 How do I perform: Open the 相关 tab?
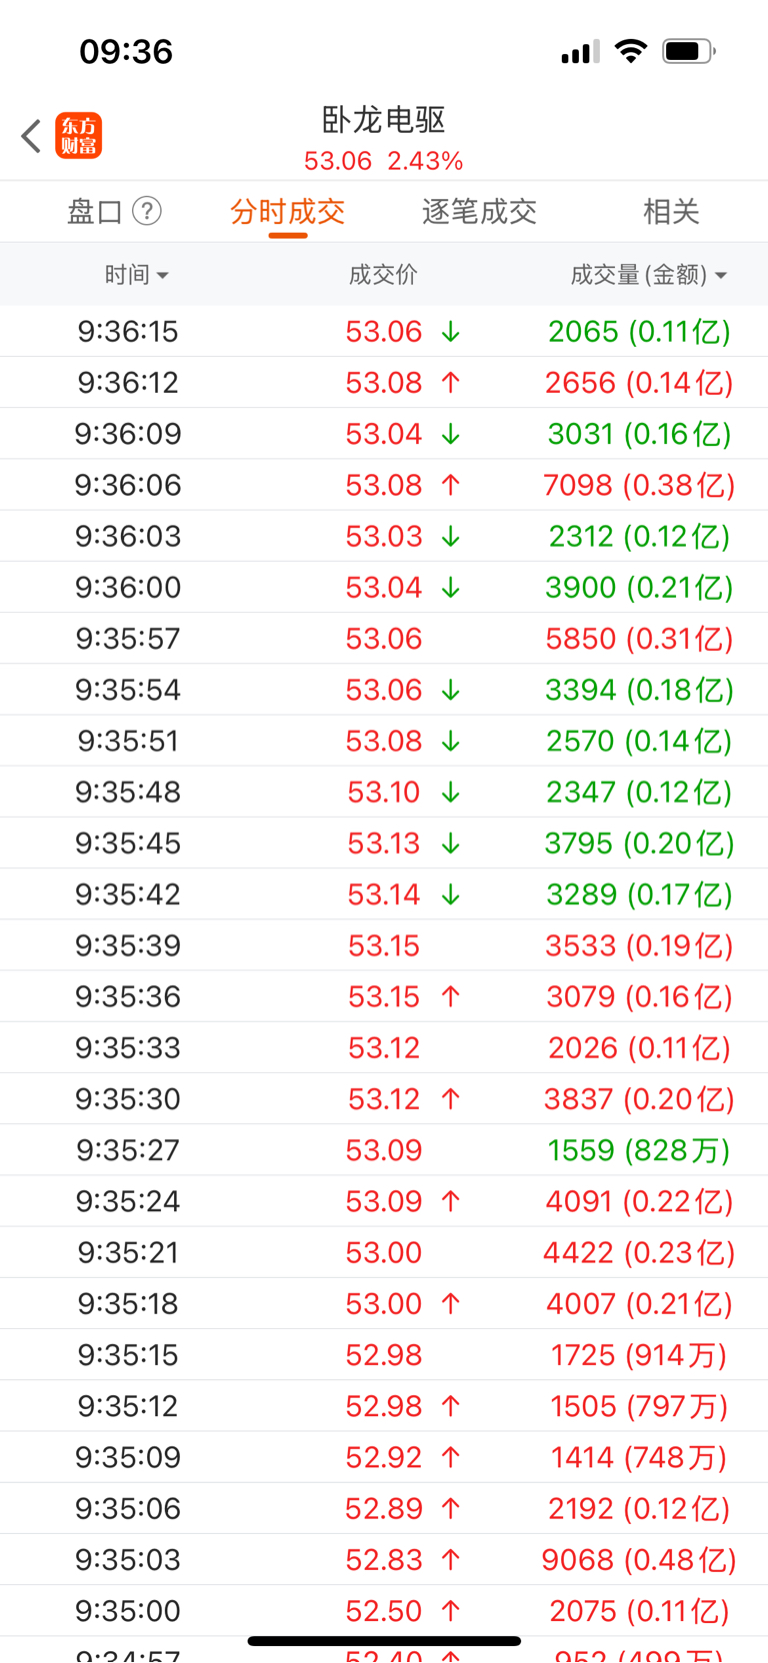(671, 211)
